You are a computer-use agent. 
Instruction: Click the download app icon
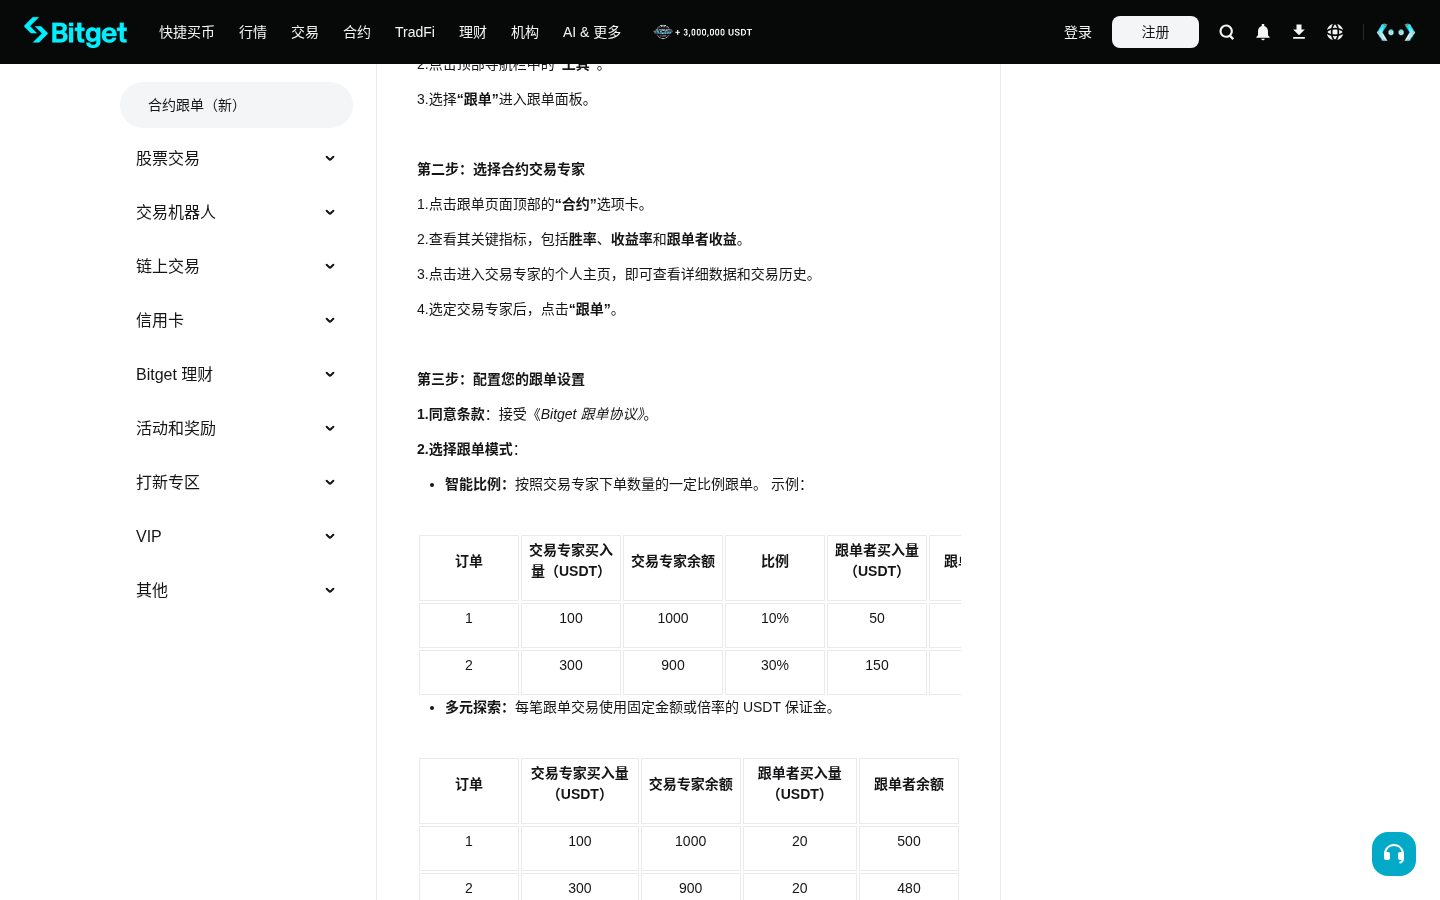tap(1299, 32)
